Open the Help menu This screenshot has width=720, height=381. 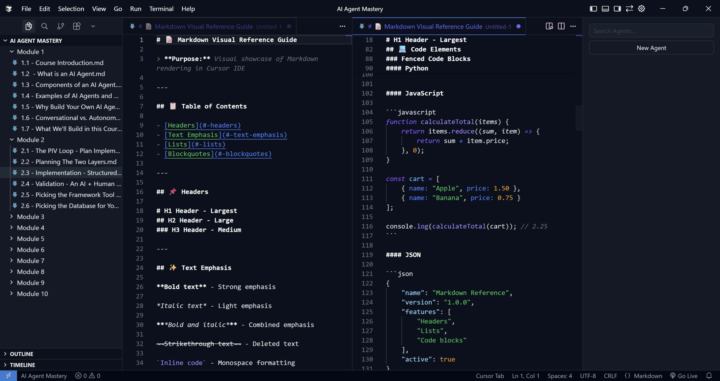pyautogui.click(x=188, y=9)
